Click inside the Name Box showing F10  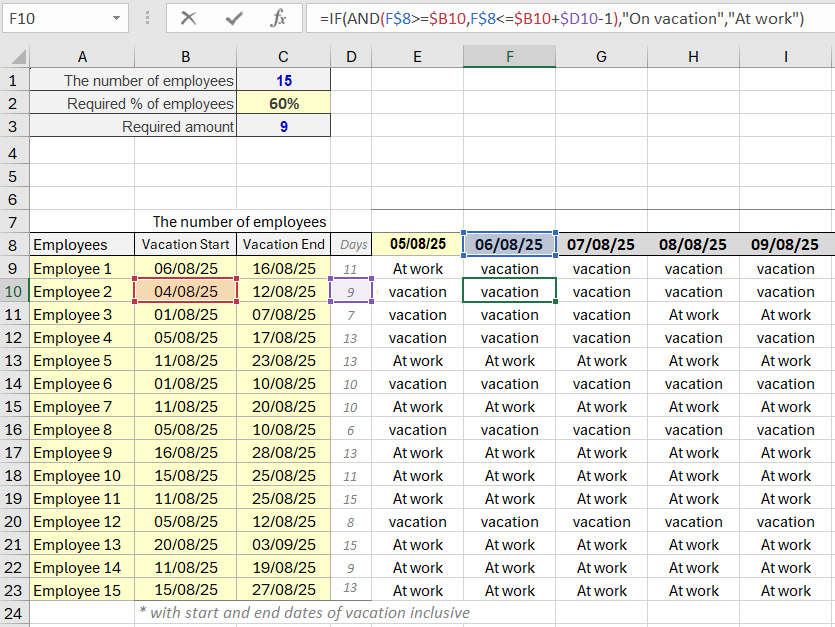pos(52,18)
